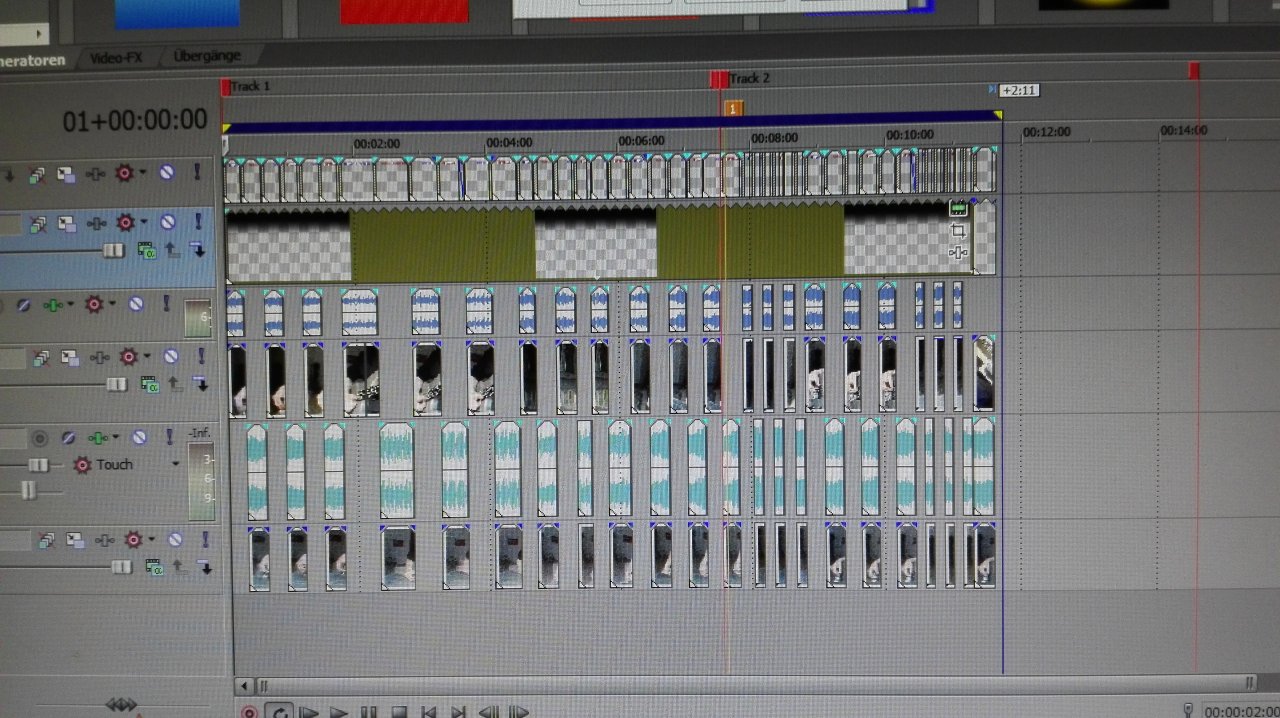Make compositing child on second video track
The image size is (1280, 718).
click(198, 249)
